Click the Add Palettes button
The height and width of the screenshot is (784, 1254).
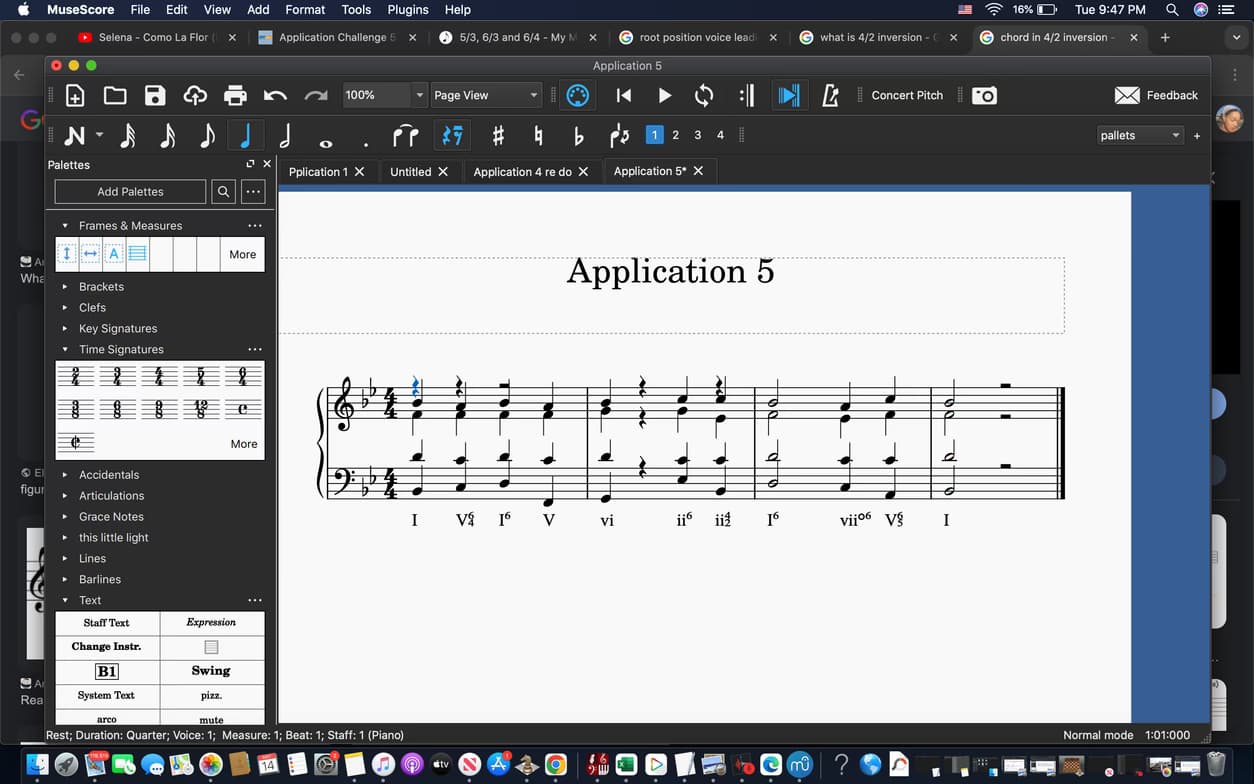tap(129, 191)
